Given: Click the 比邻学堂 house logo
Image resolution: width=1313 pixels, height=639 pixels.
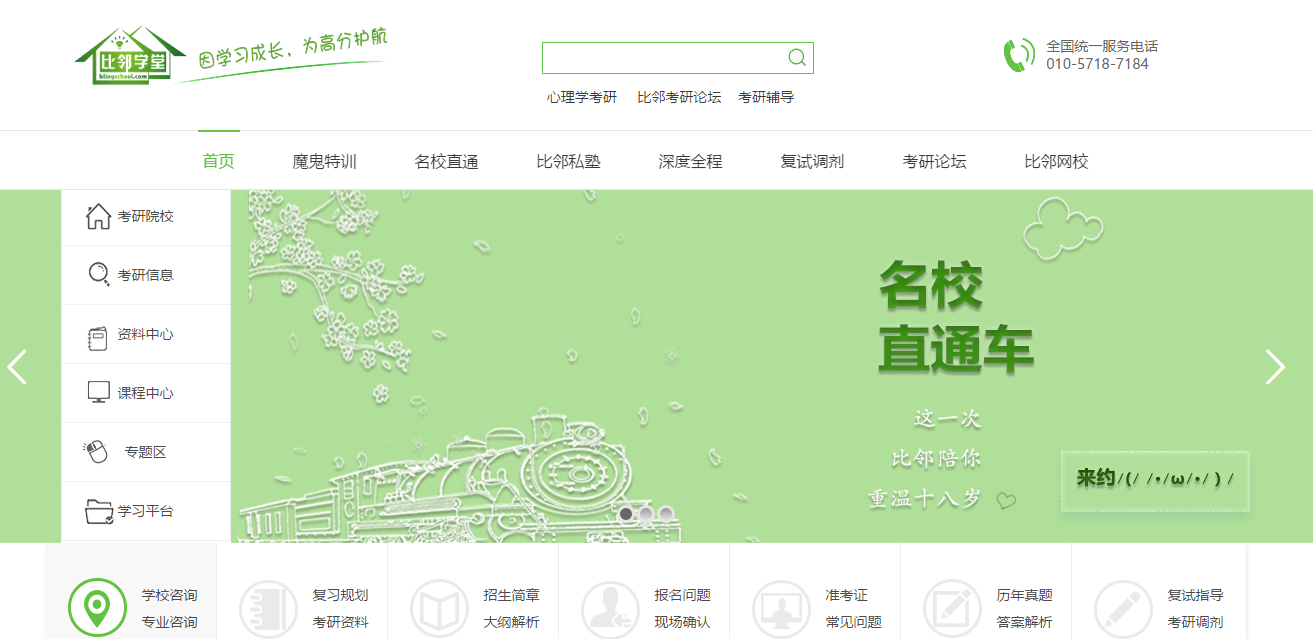Looking at the screenshot, I should pos(131,57).
